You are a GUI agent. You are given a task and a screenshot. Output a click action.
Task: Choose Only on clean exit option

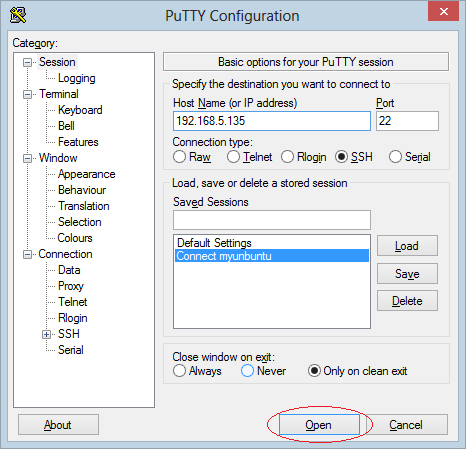pyautogui.click(x=314, y=371)
